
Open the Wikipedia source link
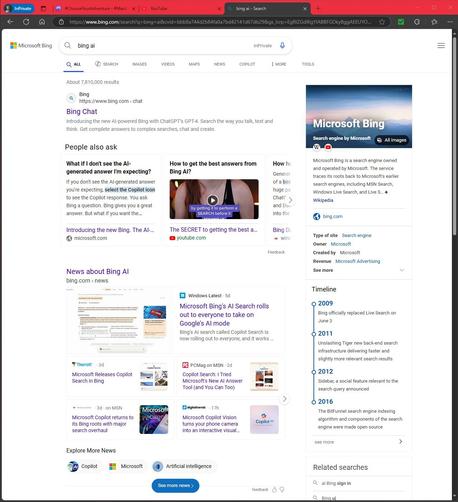[x=323, y=200]
